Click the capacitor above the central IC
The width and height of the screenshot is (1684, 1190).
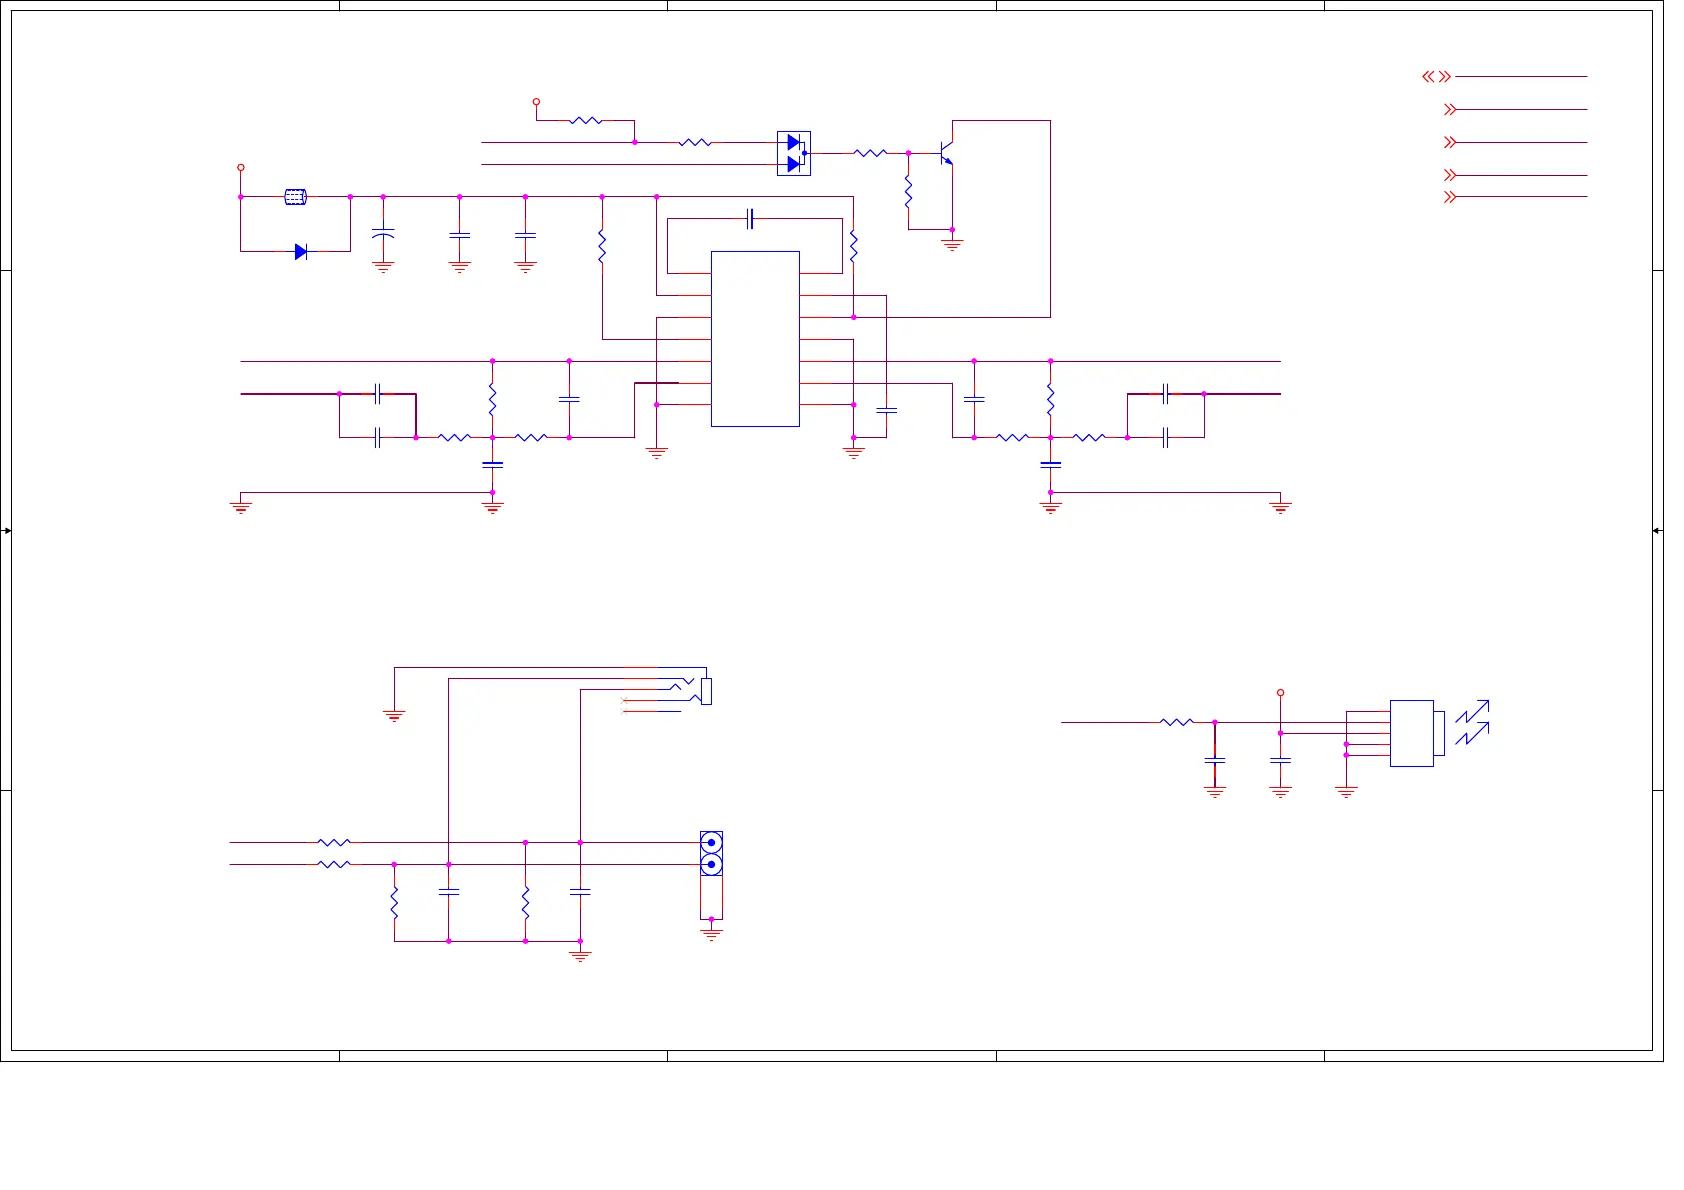pyautogui.click(x=750, y=219)
